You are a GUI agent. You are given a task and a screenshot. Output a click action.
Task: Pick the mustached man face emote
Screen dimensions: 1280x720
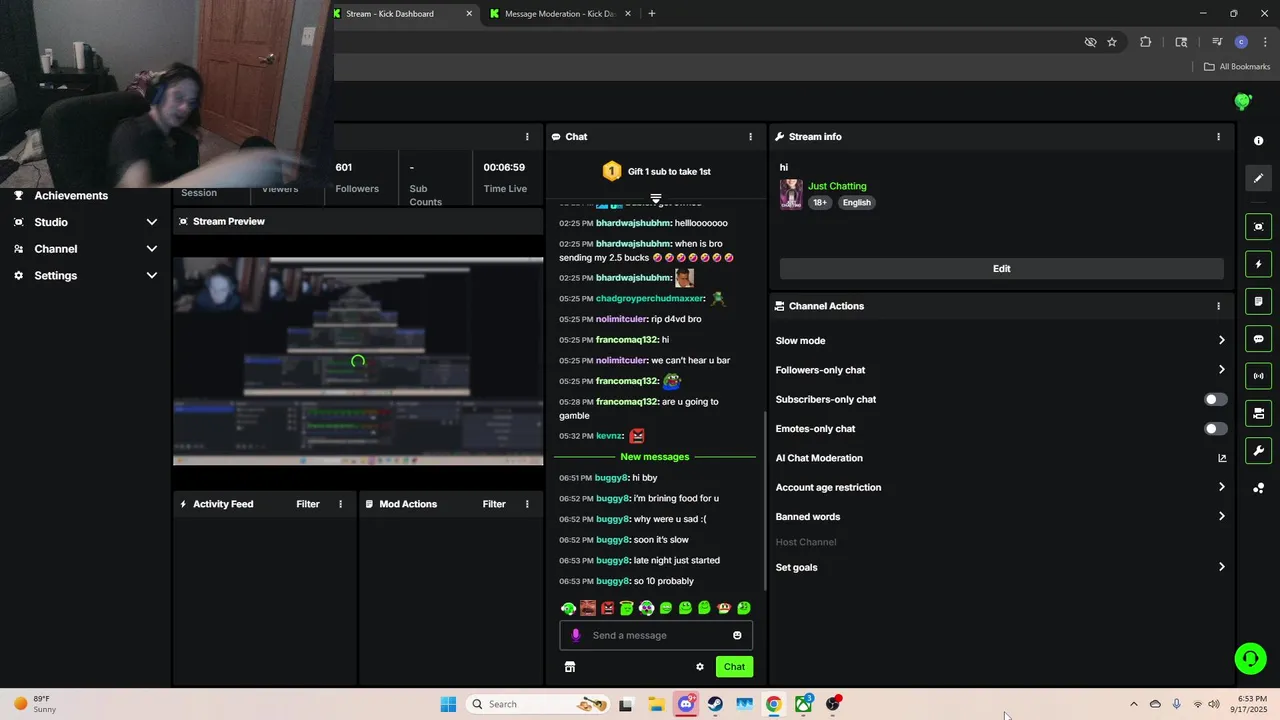(588, 608)
